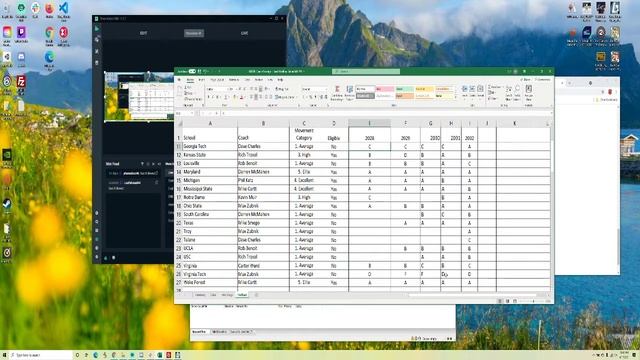Click the Wrap Text button
Image resolution: width=640 pixels, height=360 pixels.
(282, 89)
